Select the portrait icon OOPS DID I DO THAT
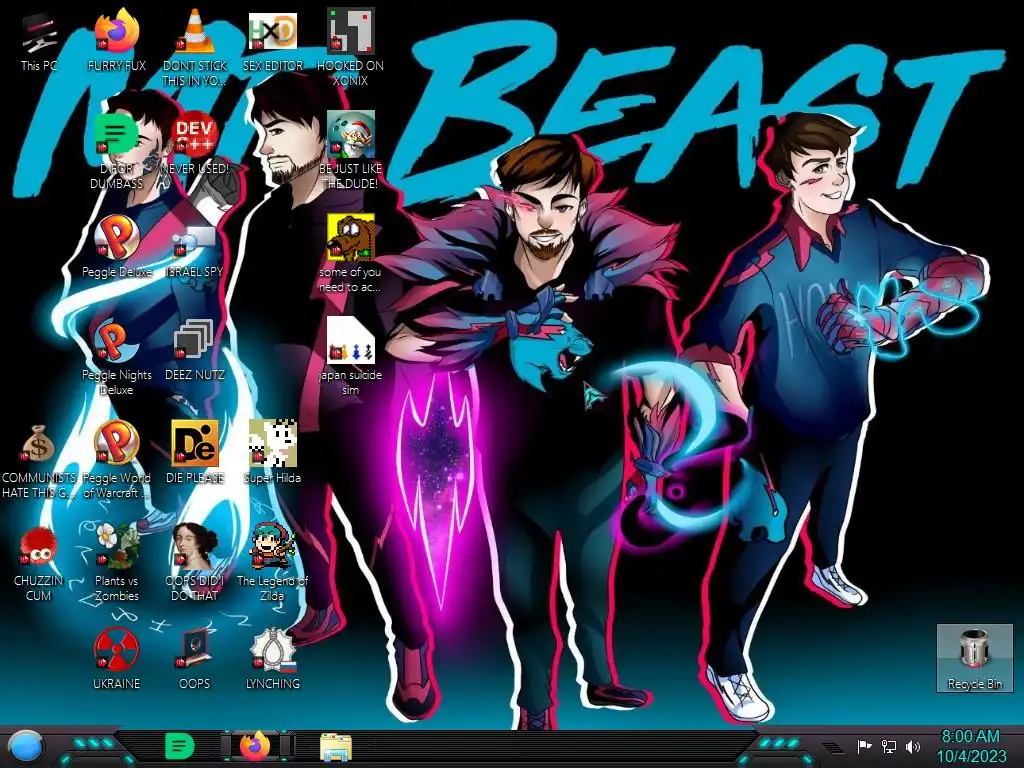Viewport: 1024px width, 768px height. pyautogui.click(x=195, y=563)
